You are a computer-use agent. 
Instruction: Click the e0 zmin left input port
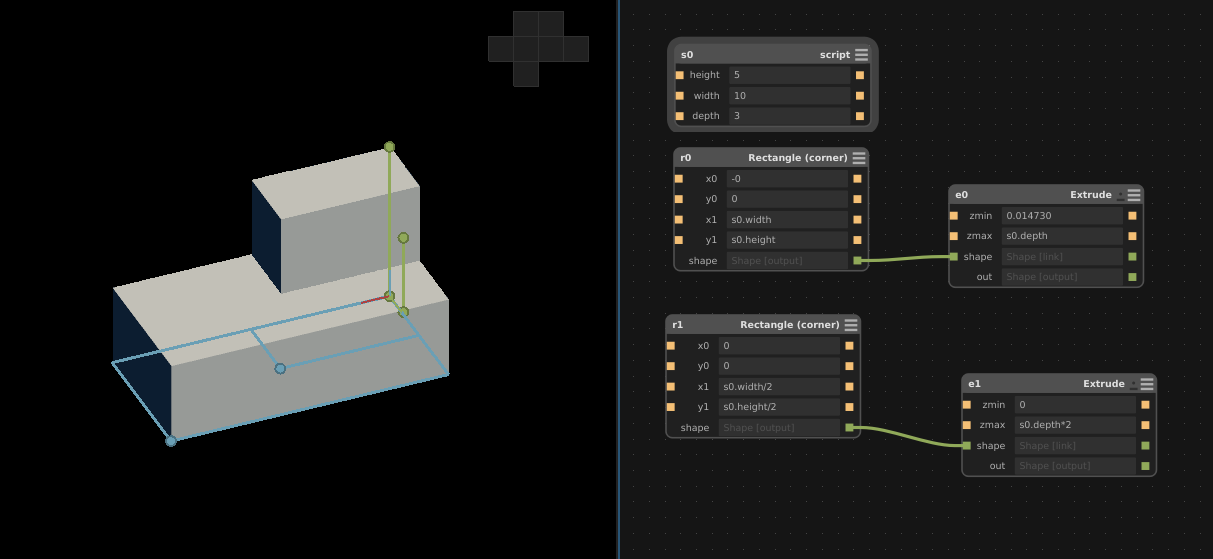click(x=953, y=216)
